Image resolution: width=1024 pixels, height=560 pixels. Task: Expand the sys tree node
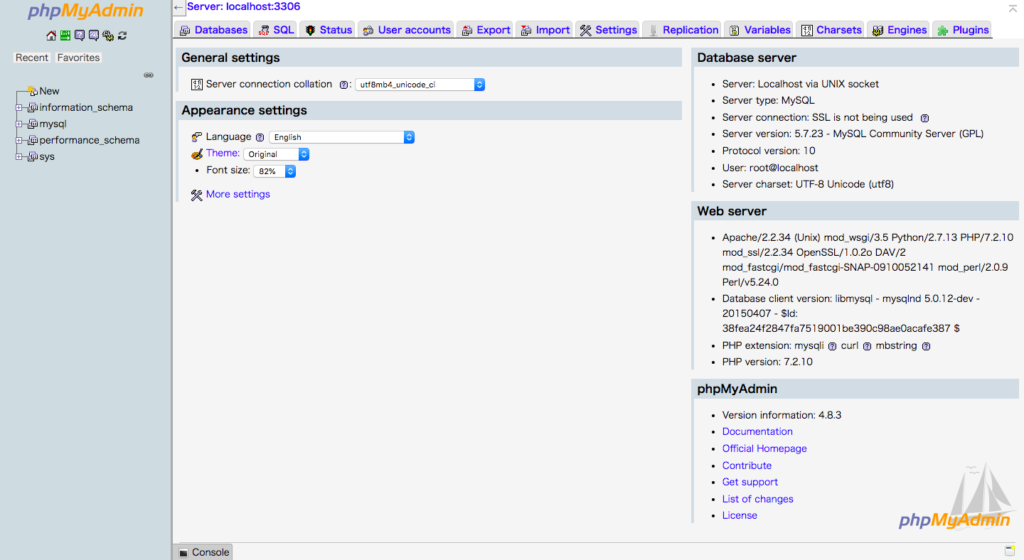pyautogui.click(x=19, y=157)
